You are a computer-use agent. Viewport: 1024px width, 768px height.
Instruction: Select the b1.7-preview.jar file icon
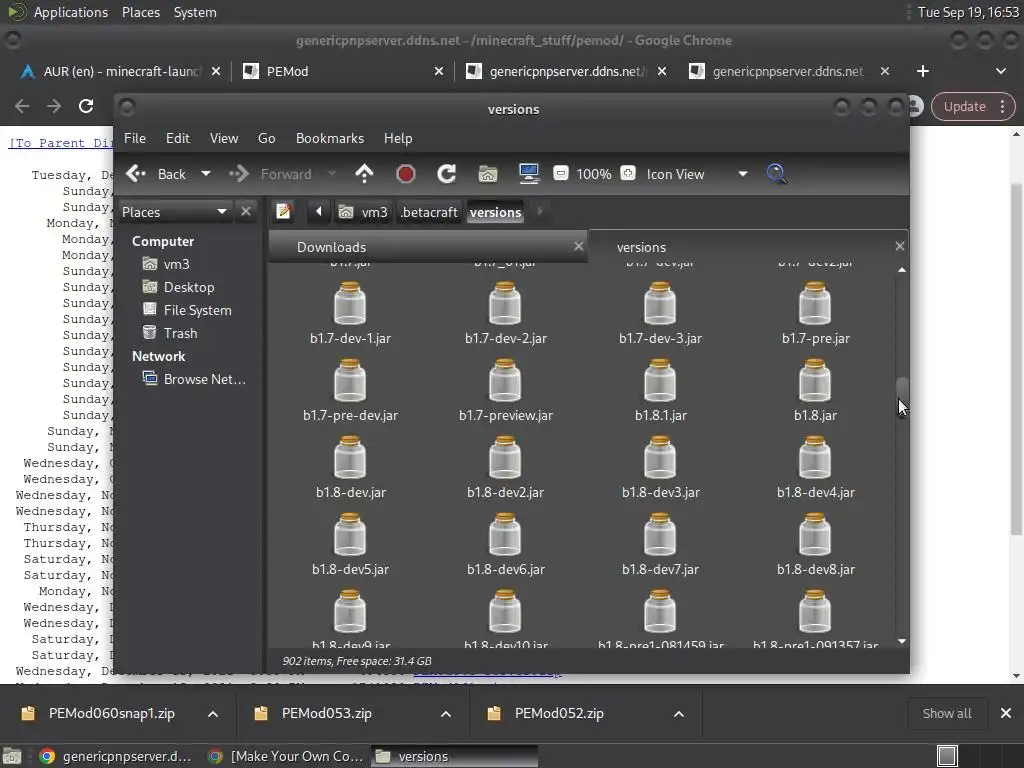(505, 381)
